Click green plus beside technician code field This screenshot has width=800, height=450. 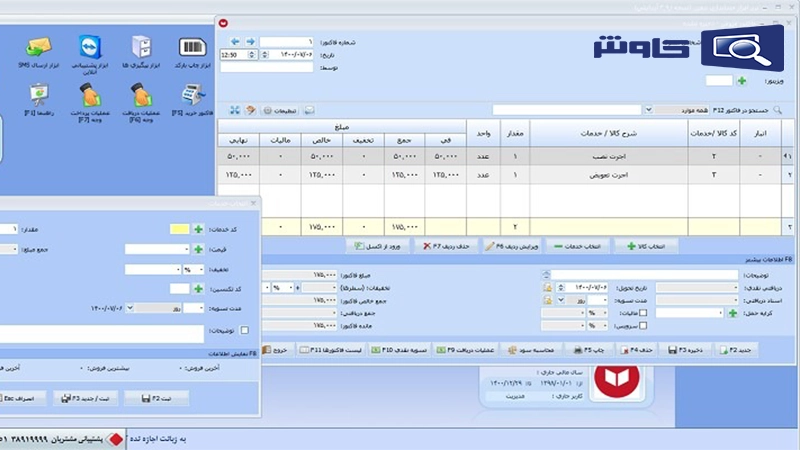(x=198, y=289)
